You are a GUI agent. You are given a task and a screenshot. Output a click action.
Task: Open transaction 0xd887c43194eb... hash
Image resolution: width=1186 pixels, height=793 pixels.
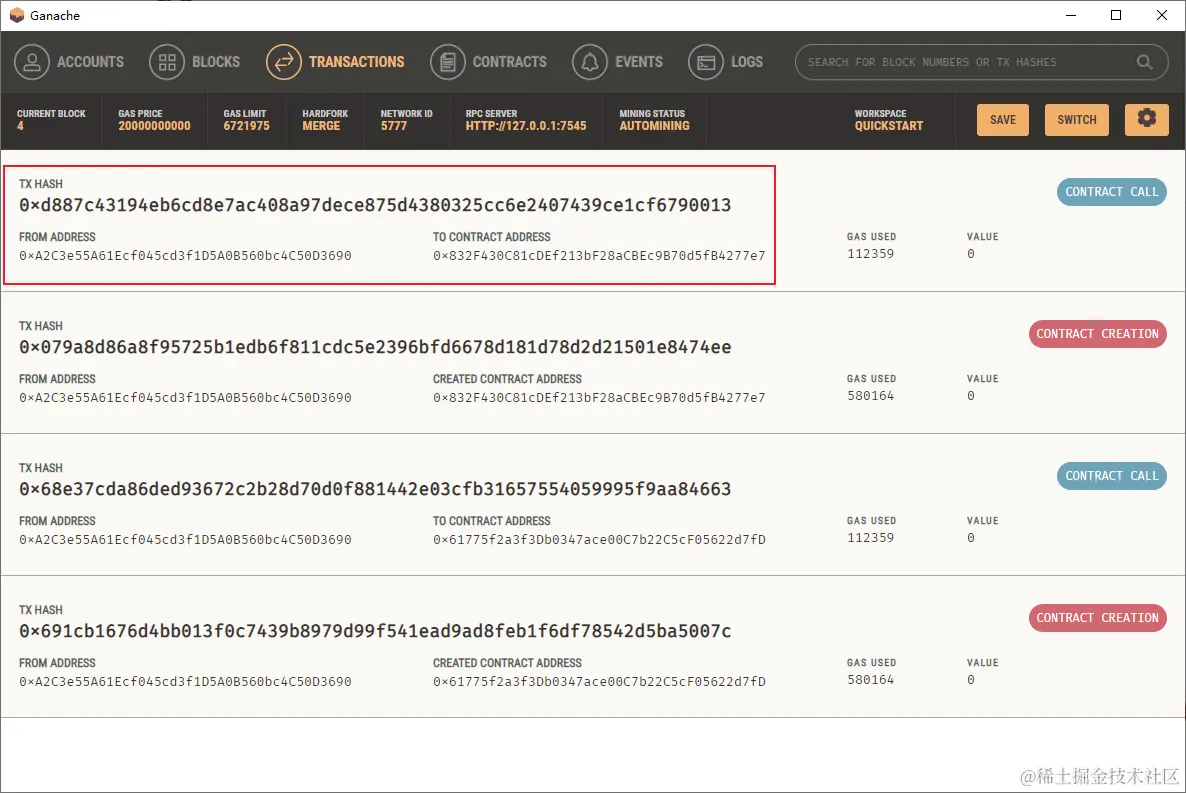375,205
